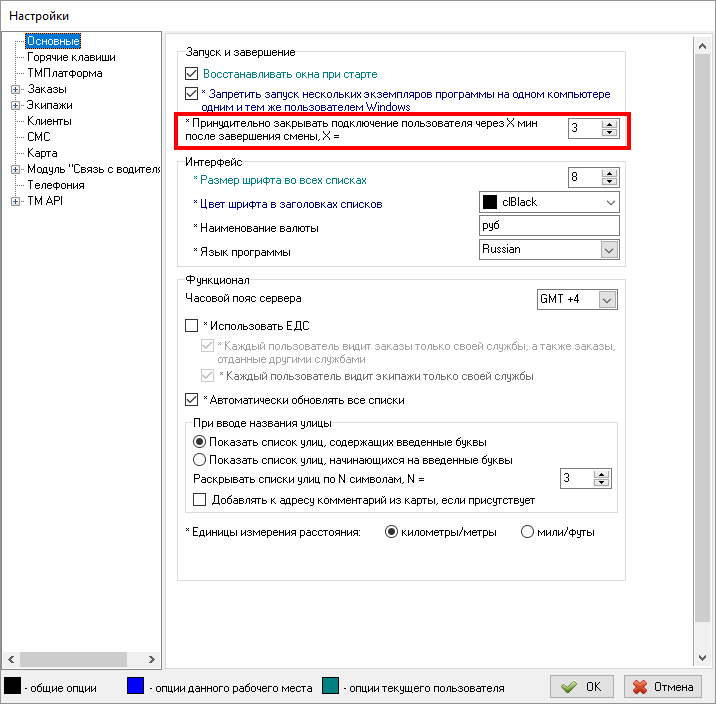Viewport: 716px width, 704px height.
Task: Expand the TM API tree node
Action: pyautogui.click(x=16, y=201)
